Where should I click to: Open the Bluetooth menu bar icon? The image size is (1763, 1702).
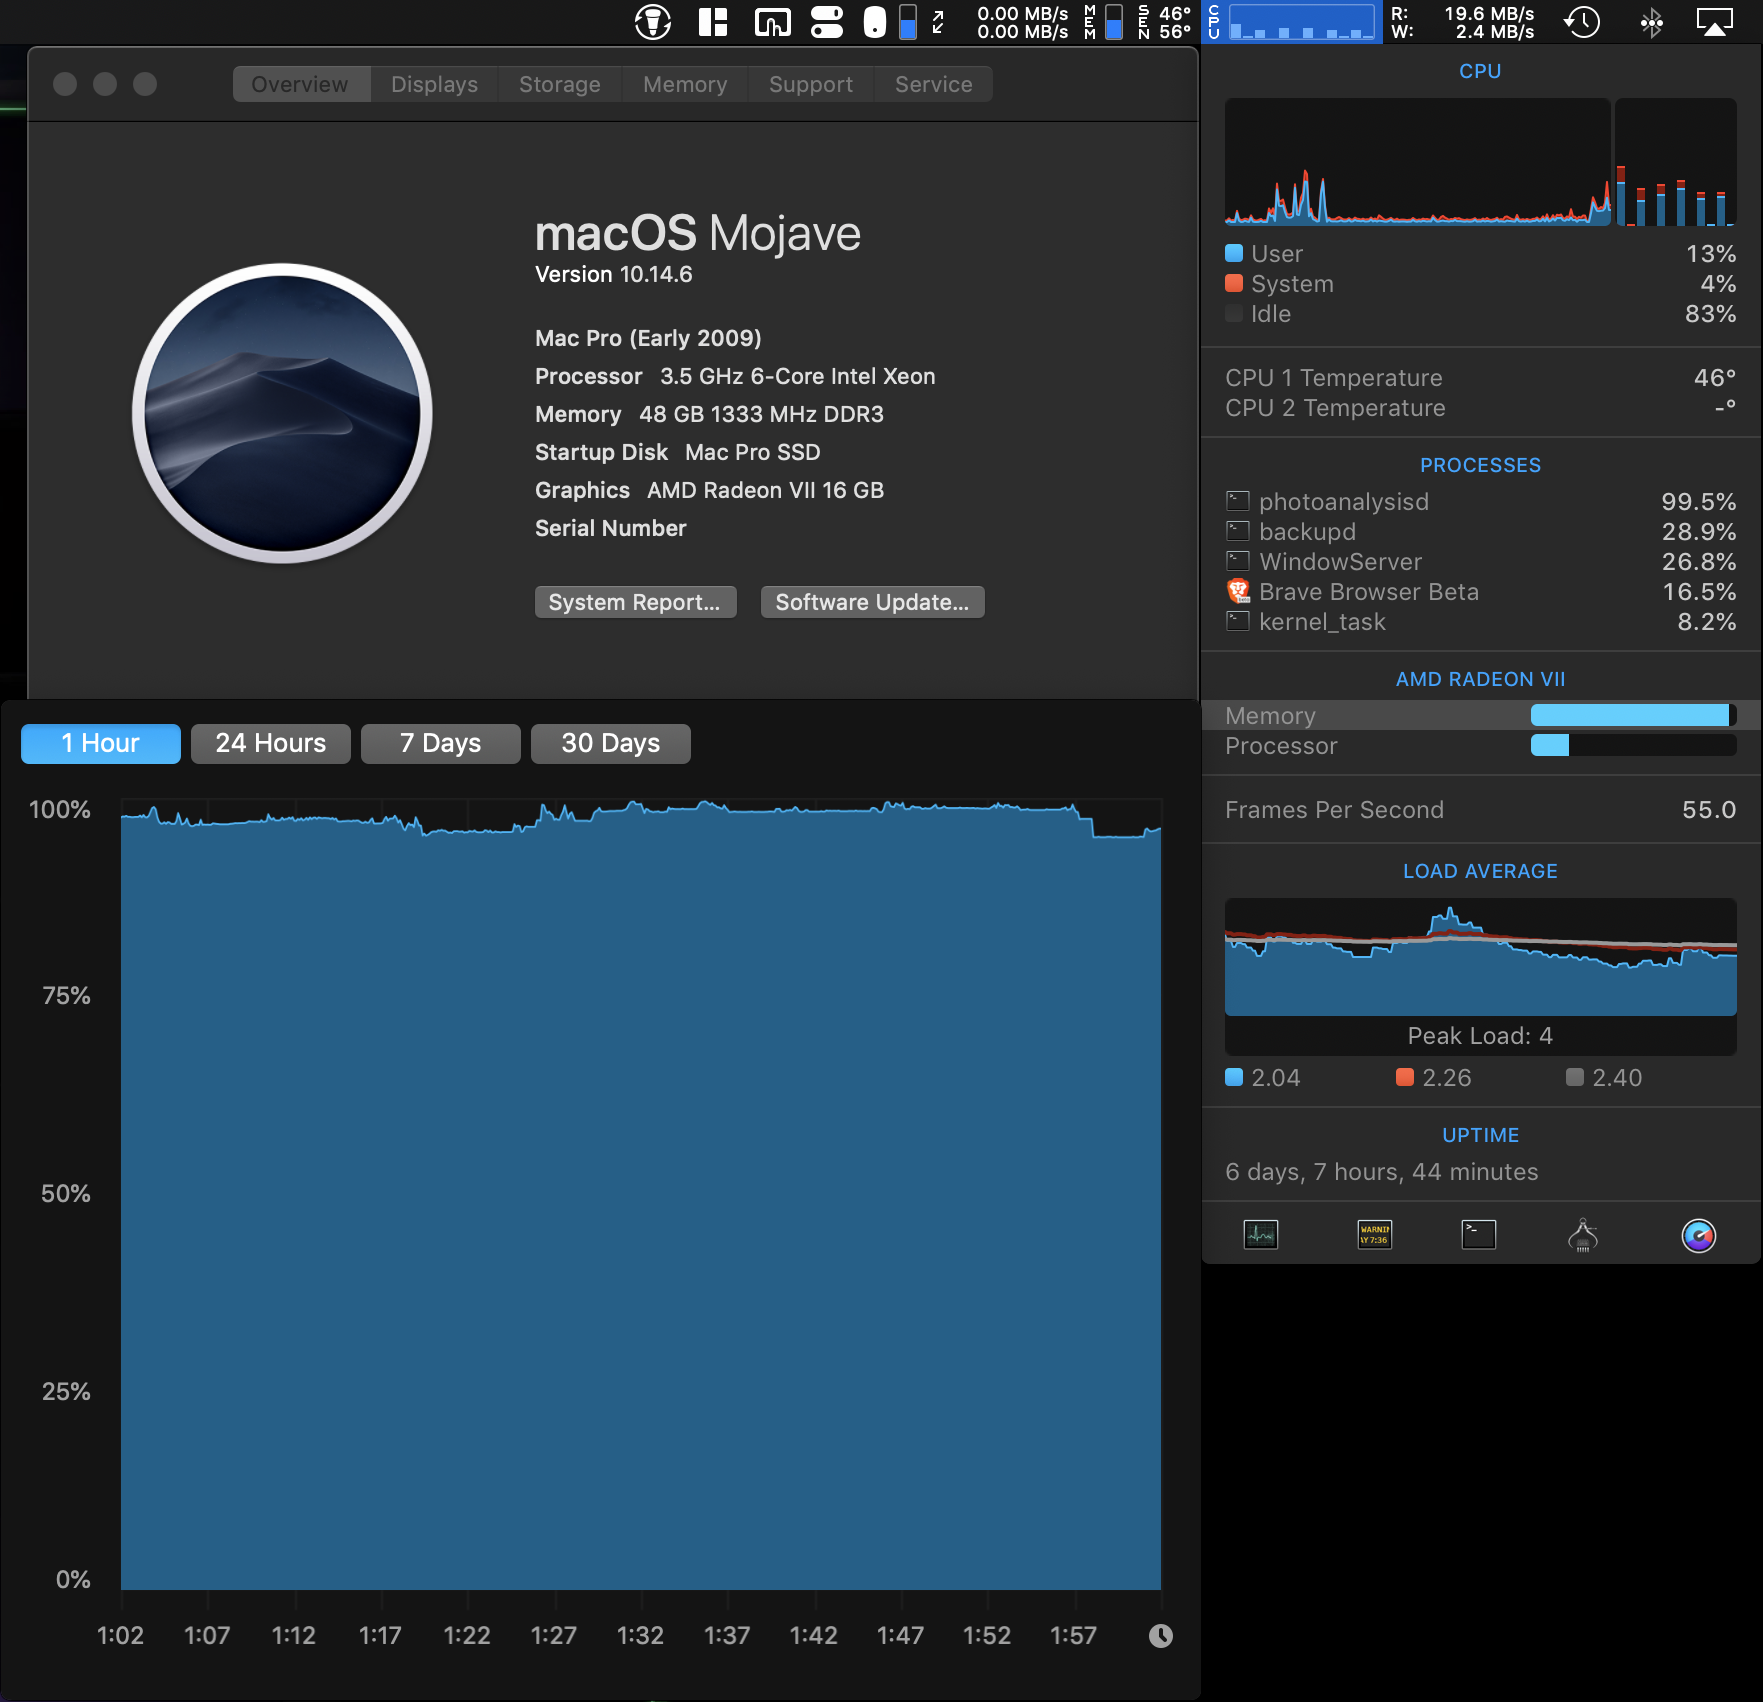click(x=1651, y=22)
